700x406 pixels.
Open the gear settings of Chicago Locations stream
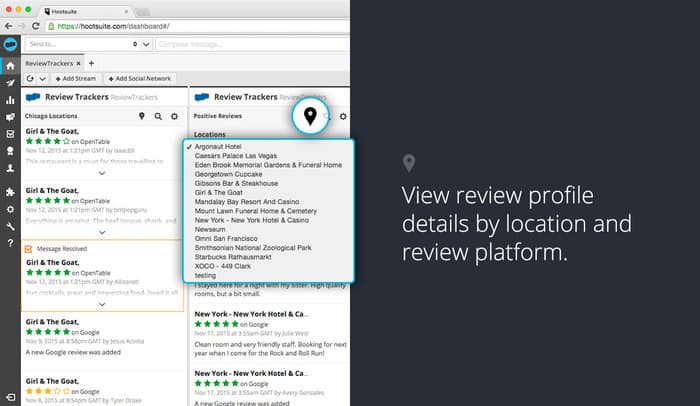[174, 116]
